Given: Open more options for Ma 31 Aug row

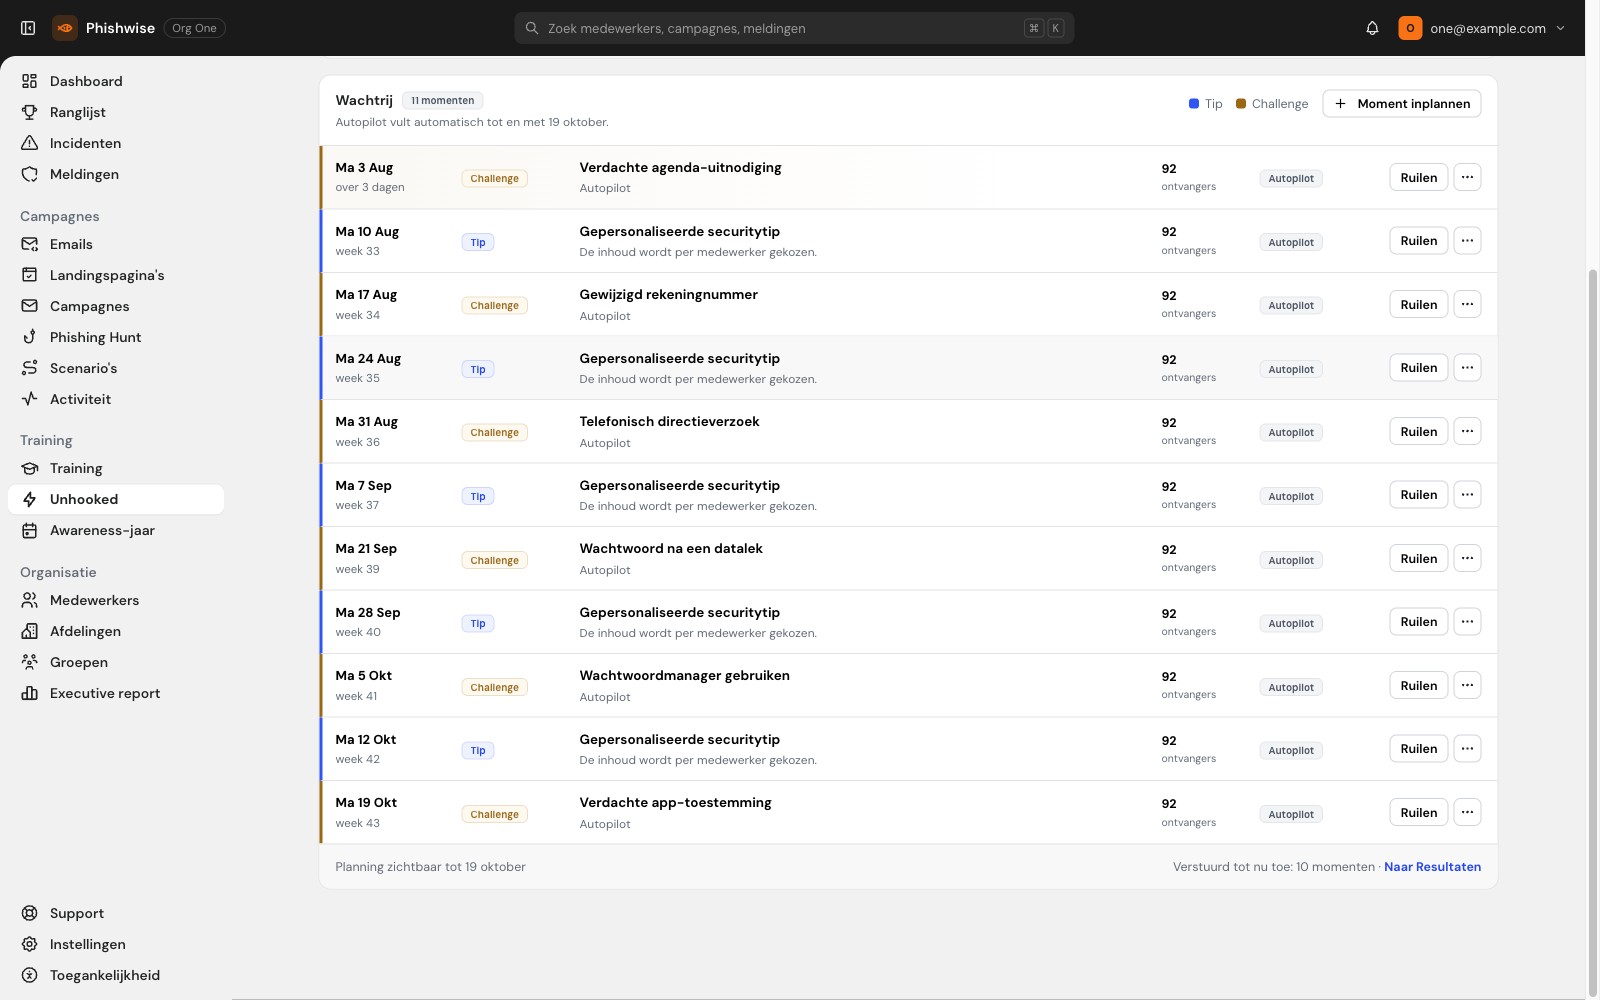Looking at the screenshot, I should 1467,431.
